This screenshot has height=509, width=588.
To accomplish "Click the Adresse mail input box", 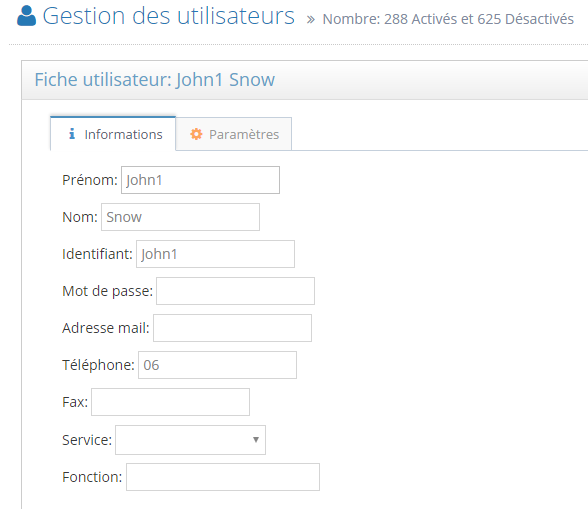I will pos(232,328).
